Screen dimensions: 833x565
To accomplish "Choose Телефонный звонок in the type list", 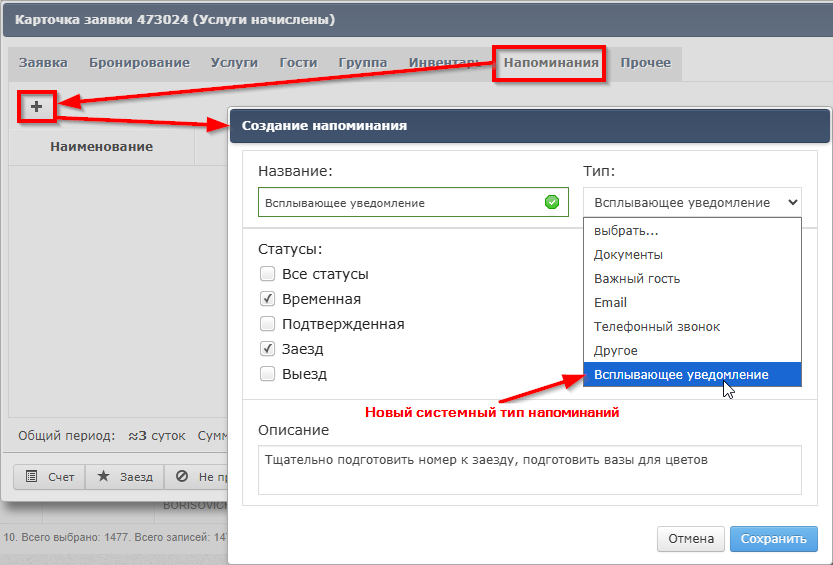I will 657,326.
